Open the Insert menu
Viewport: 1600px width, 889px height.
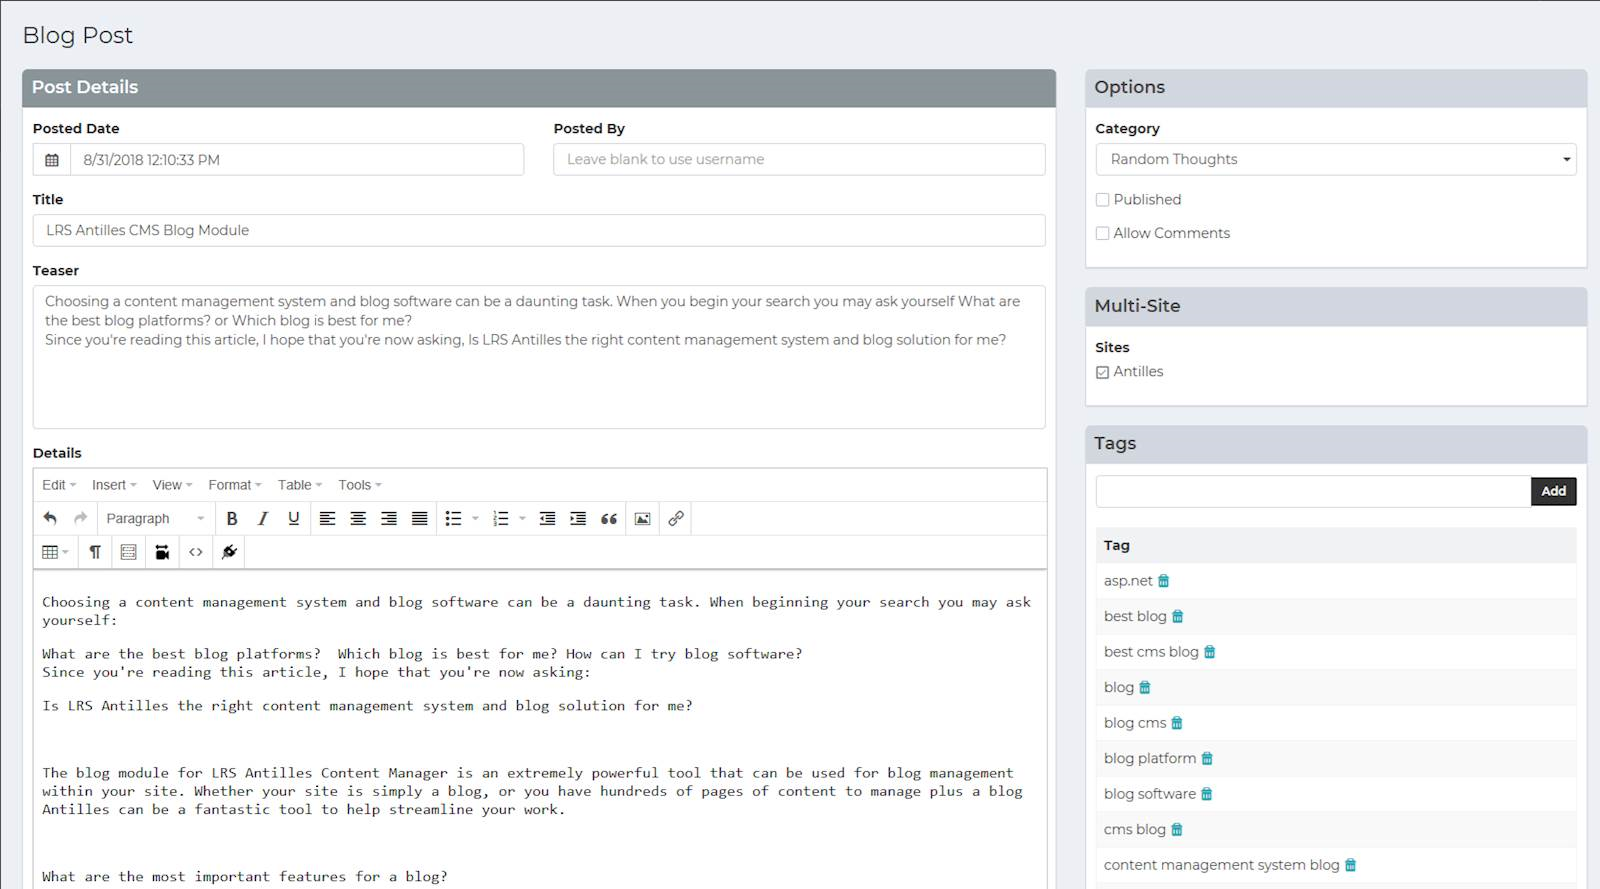click(114, 485)
